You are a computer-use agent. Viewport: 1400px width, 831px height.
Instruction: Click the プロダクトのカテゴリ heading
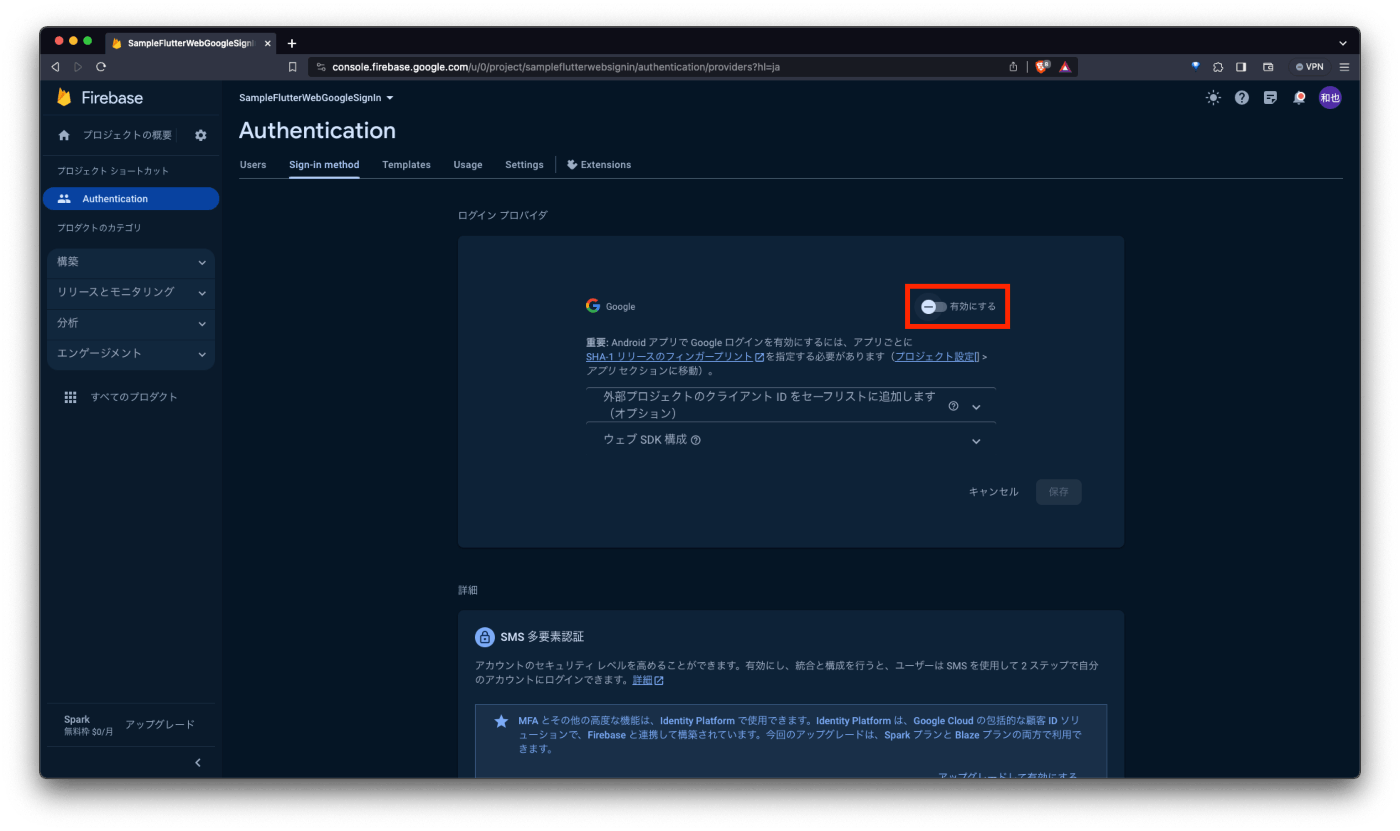tap(99, 228)
